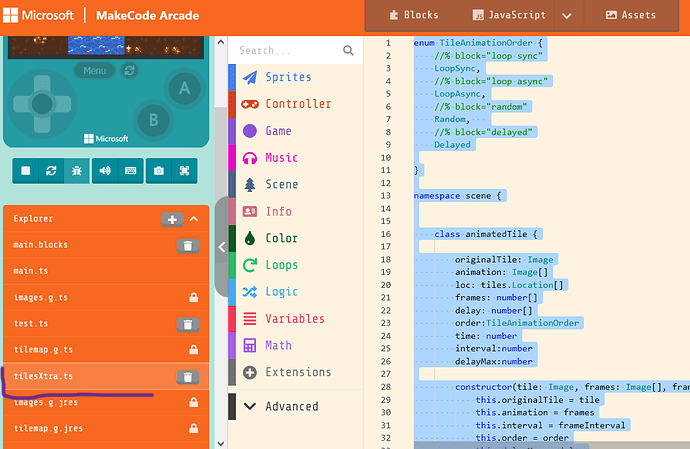Open tilemap.g.jres file
Image resolution: width=690 pixels, height=449 pixels.
click(106, 428)
